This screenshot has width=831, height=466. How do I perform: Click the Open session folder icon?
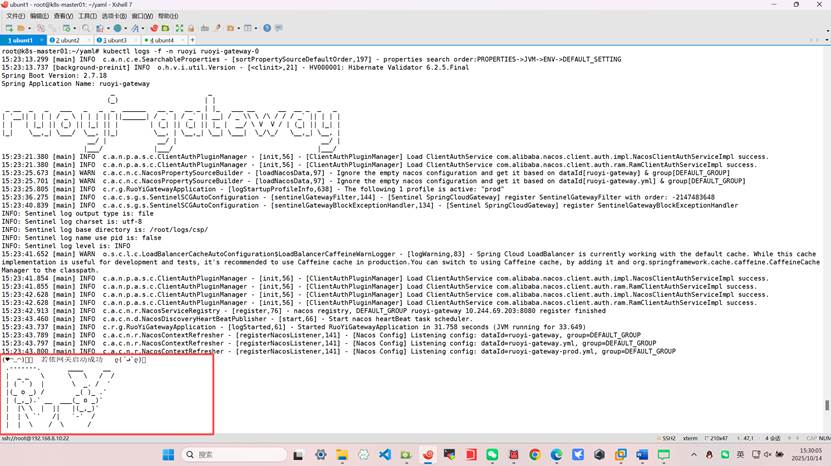[21, 28]
